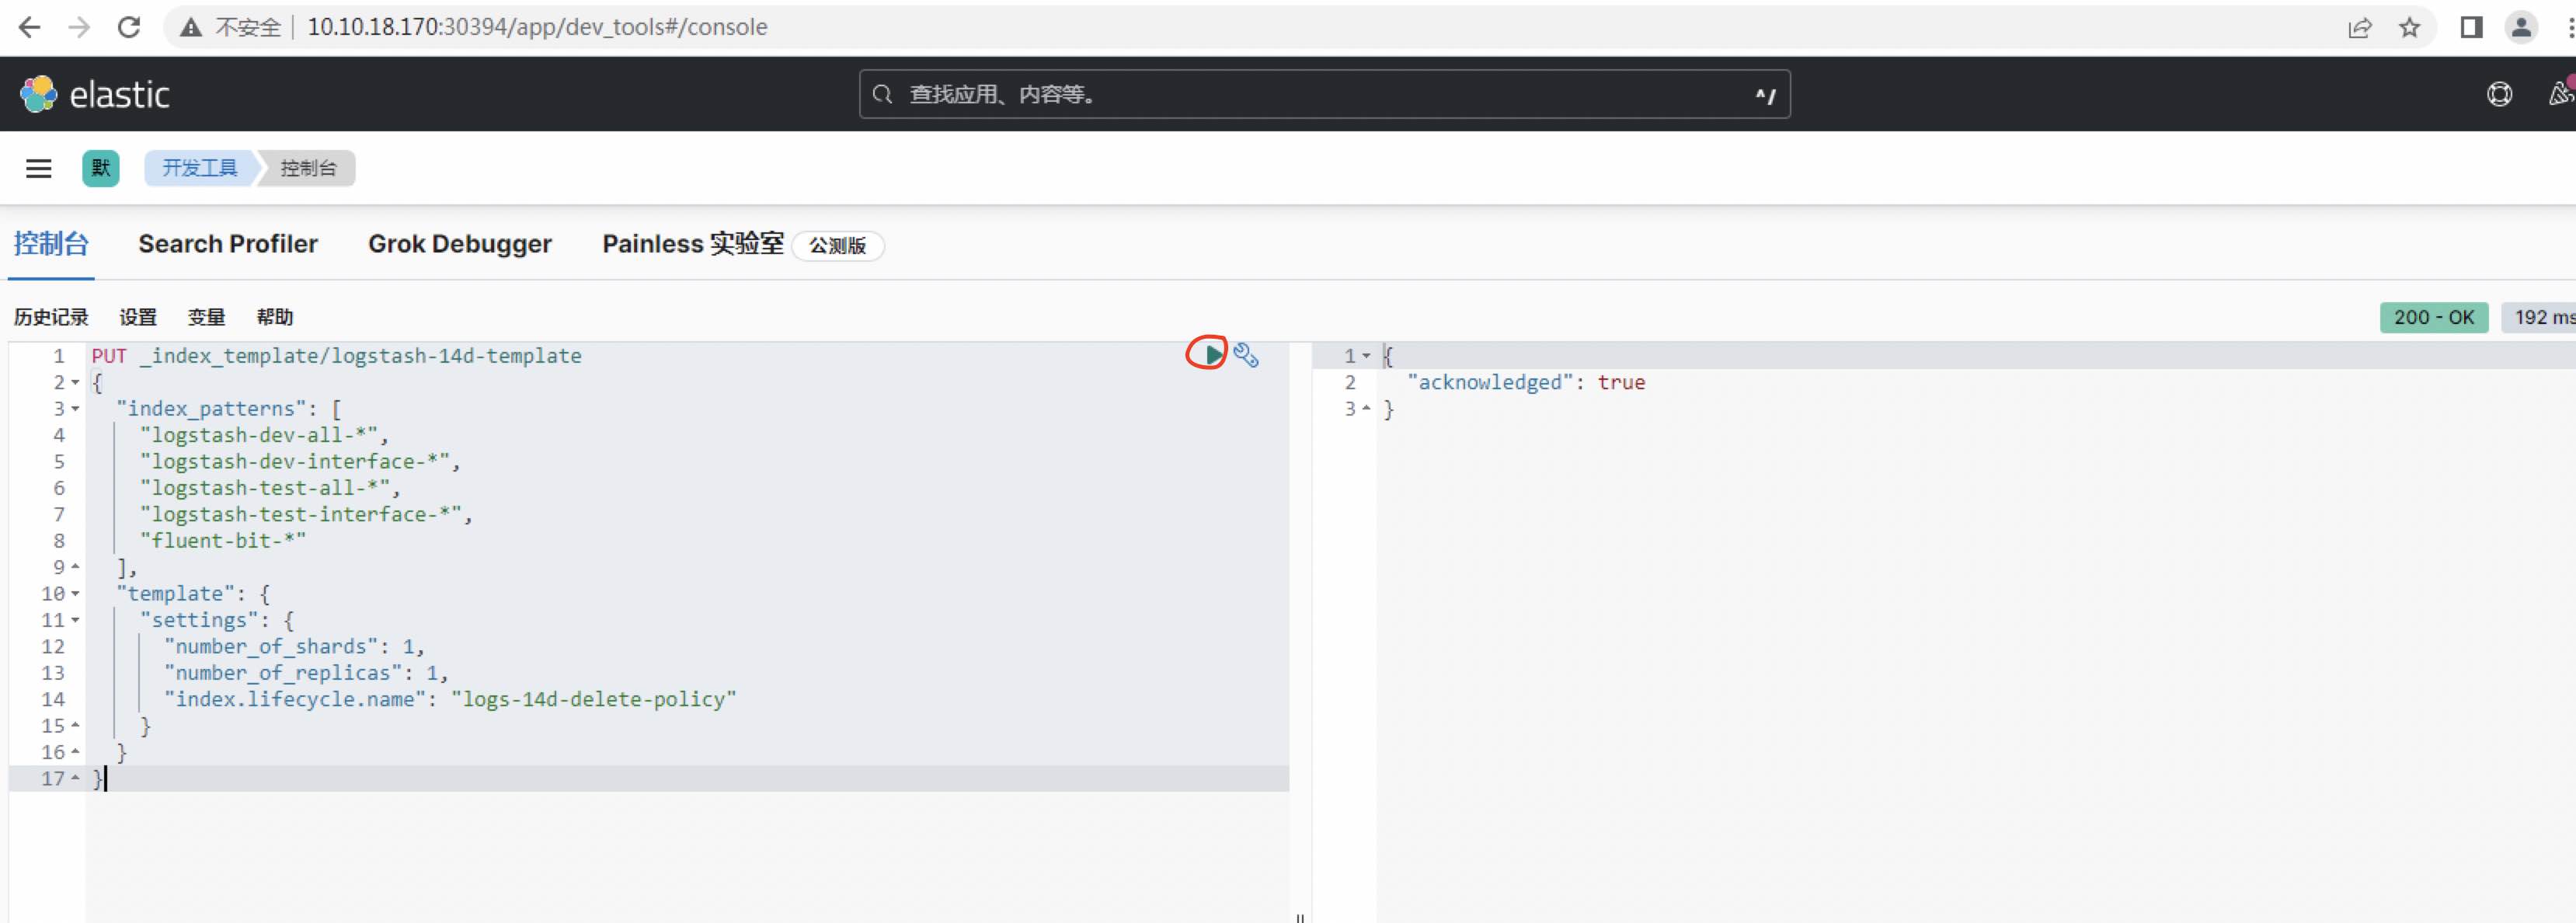
Task: Open the wrench request options icon
Action: 1246,355
